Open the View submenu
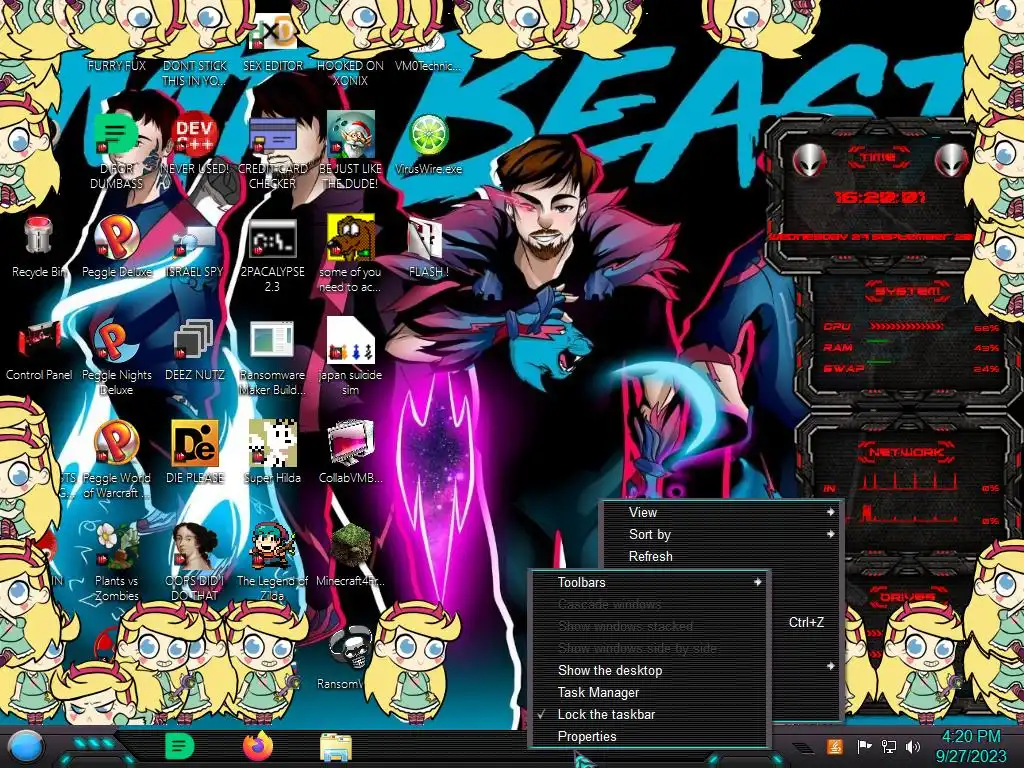The image size is (1024, 768). point(722,513)
